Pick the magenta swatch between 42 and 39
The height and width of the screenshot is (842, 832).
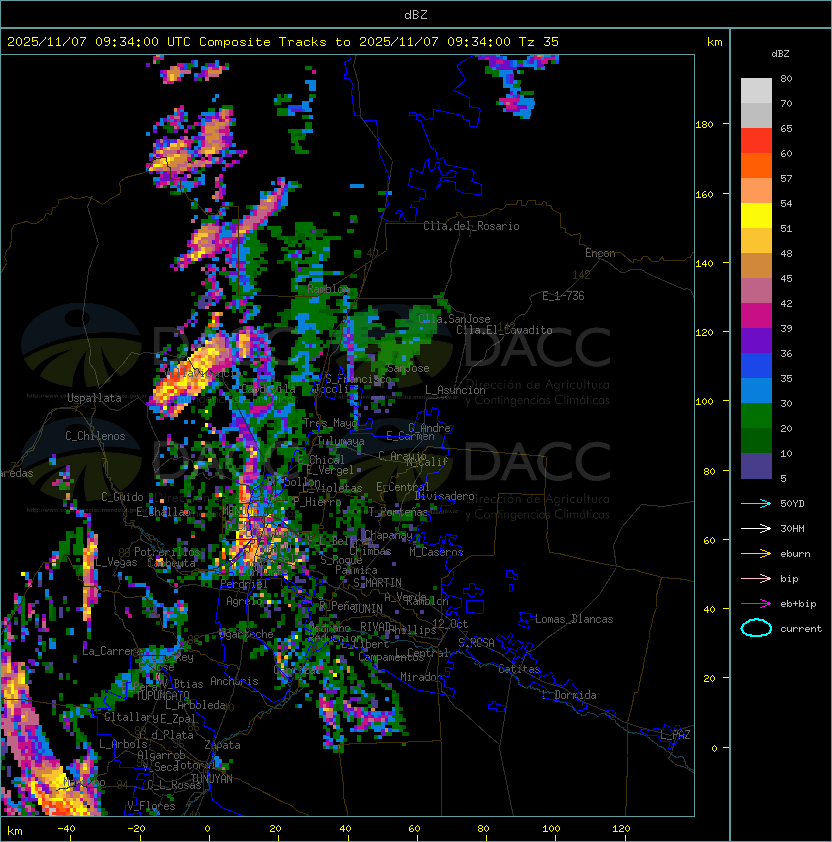756,315
